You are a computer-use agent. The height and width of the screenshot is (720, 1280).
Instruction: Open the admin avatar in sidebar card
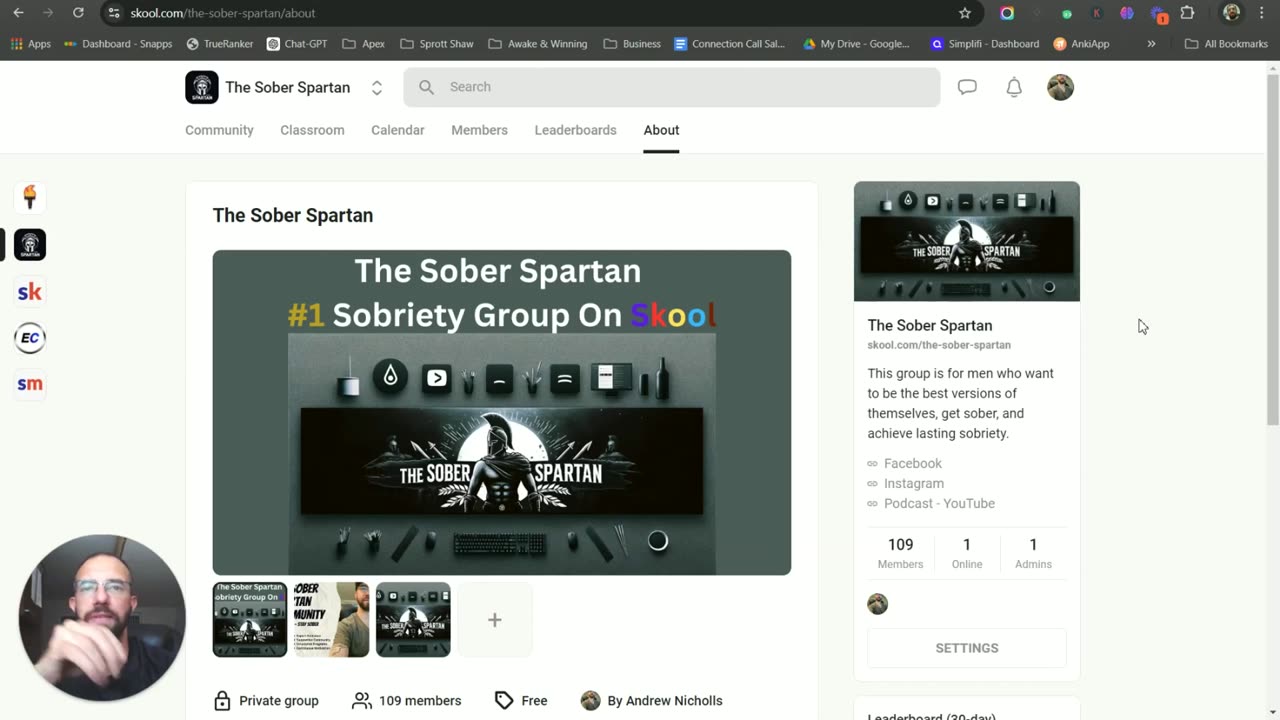878,604
